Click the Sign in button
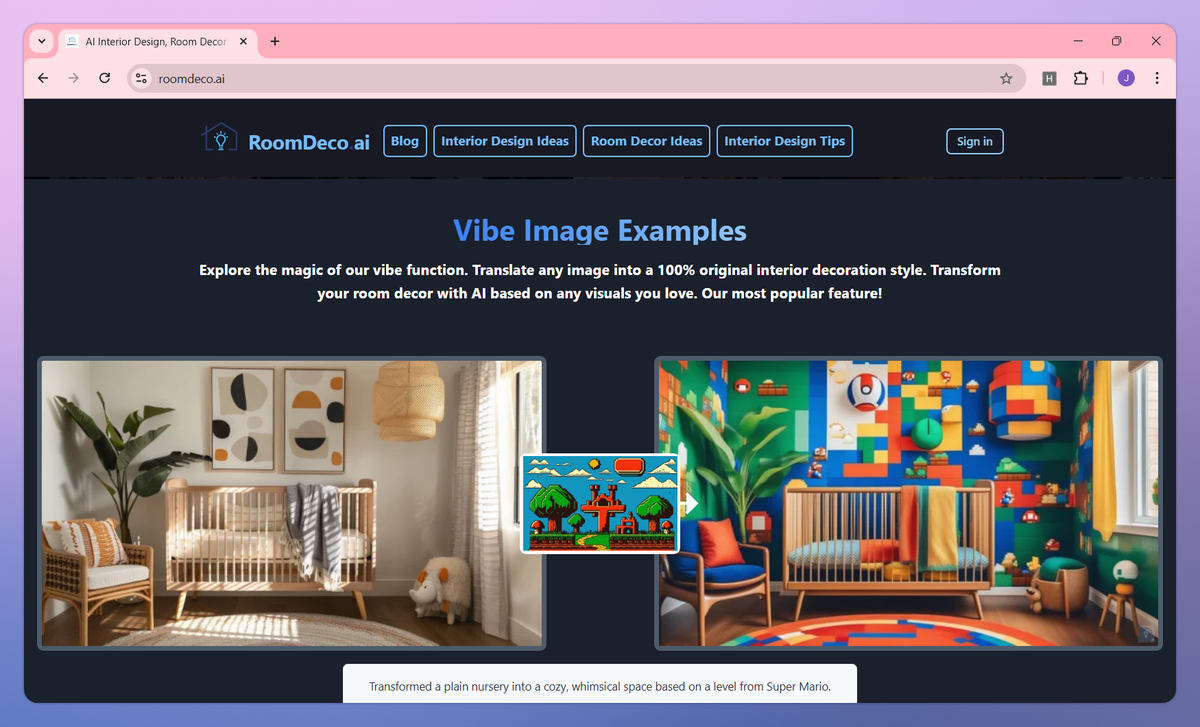The height and width of the screenshot is (727, 1200). pyautogui.click(x=974, y=141)
